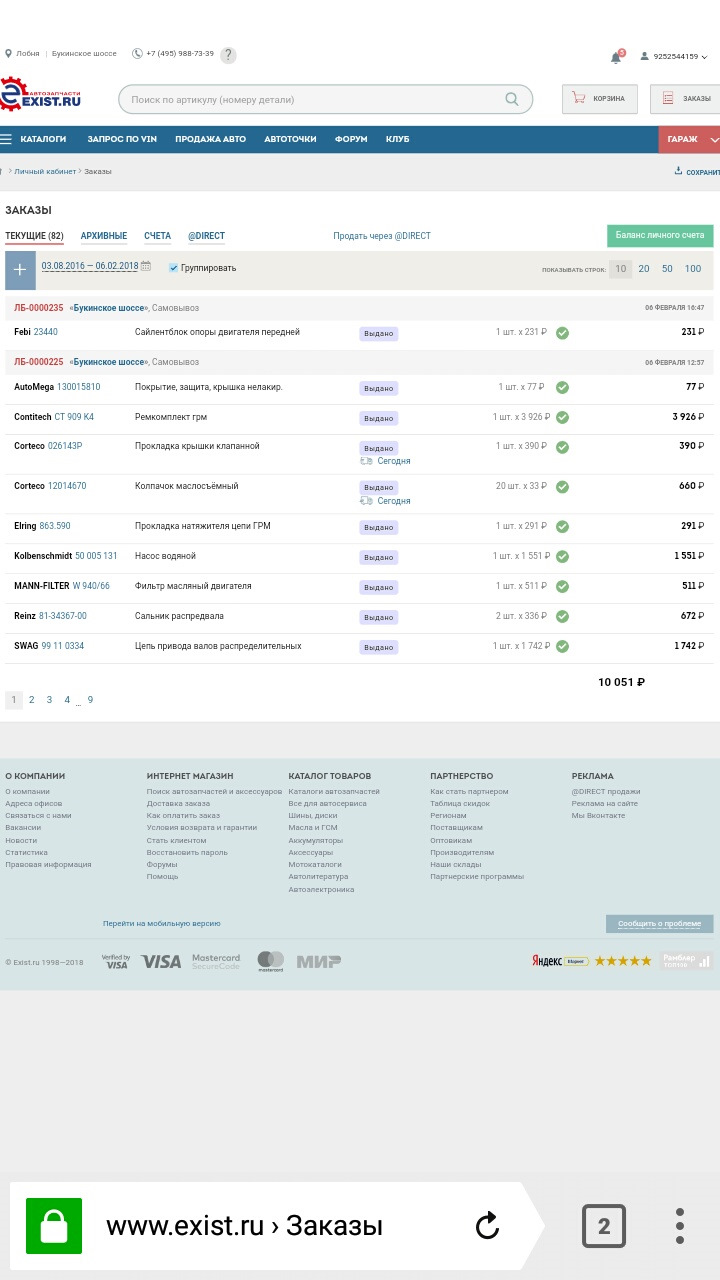Click the location pin icon near Лобня
The height and width of the screenshot is (1280, 720).
[x=8, y=54]
